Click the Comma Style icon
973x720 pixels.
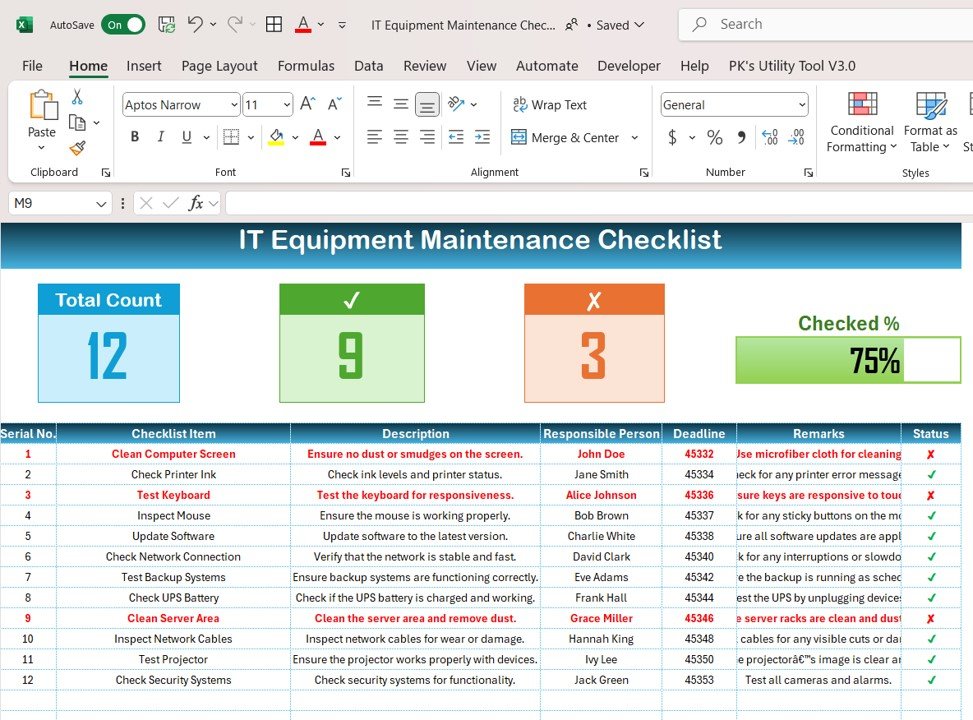point(742,137)
